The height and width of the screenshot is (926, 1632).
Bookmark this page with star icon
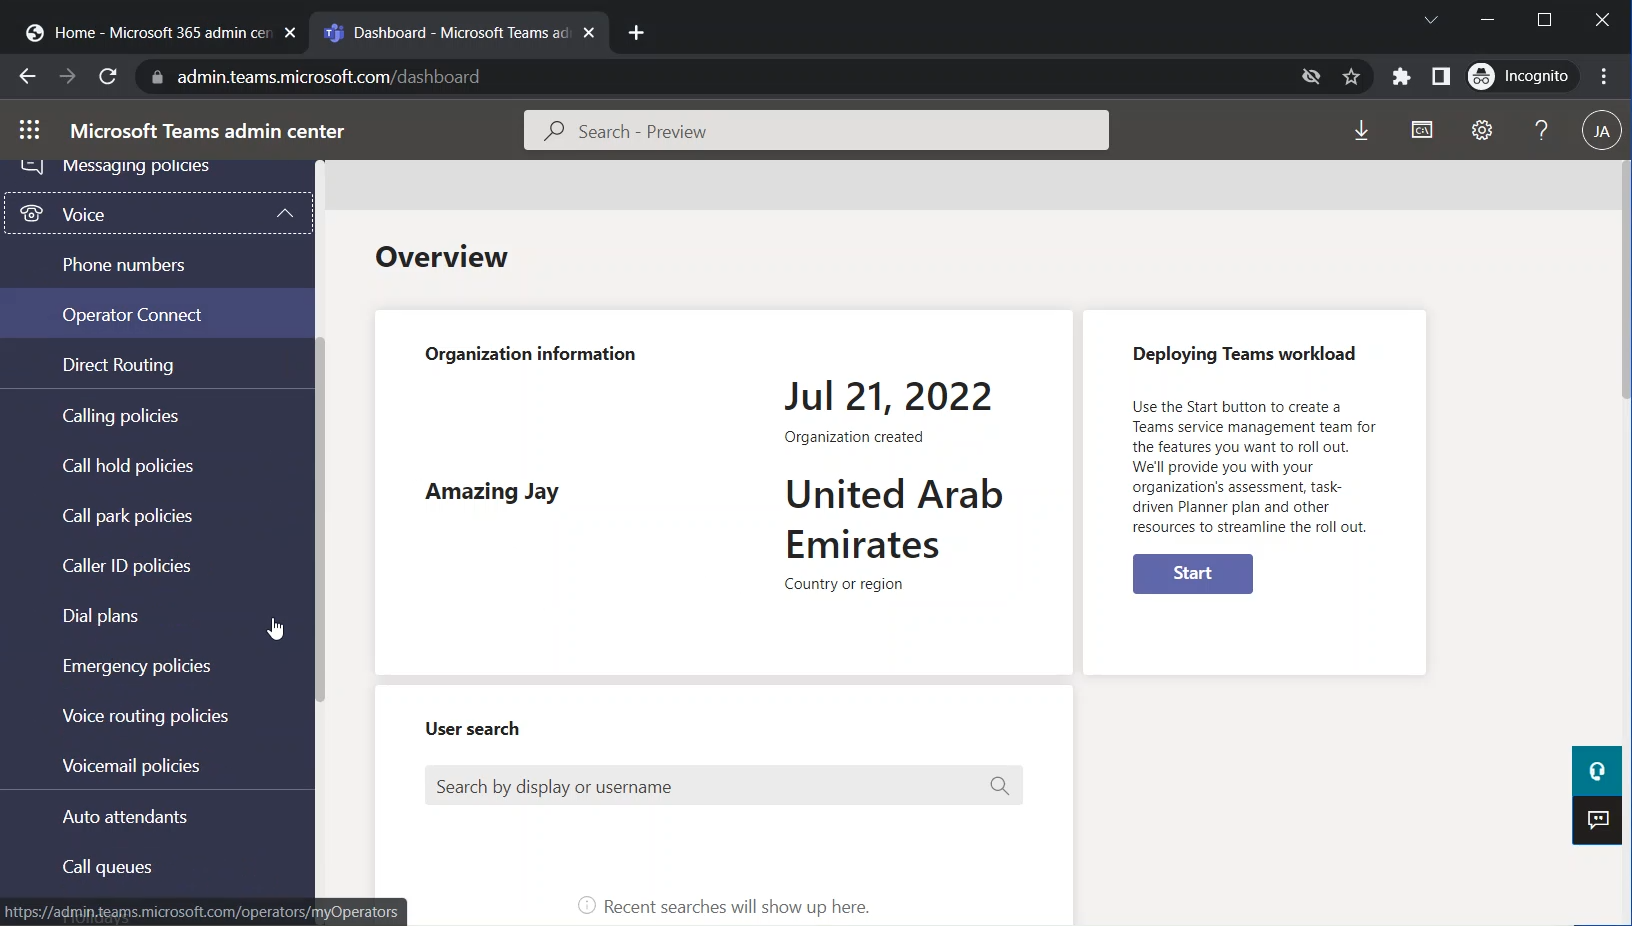[x=1351, y=77]
